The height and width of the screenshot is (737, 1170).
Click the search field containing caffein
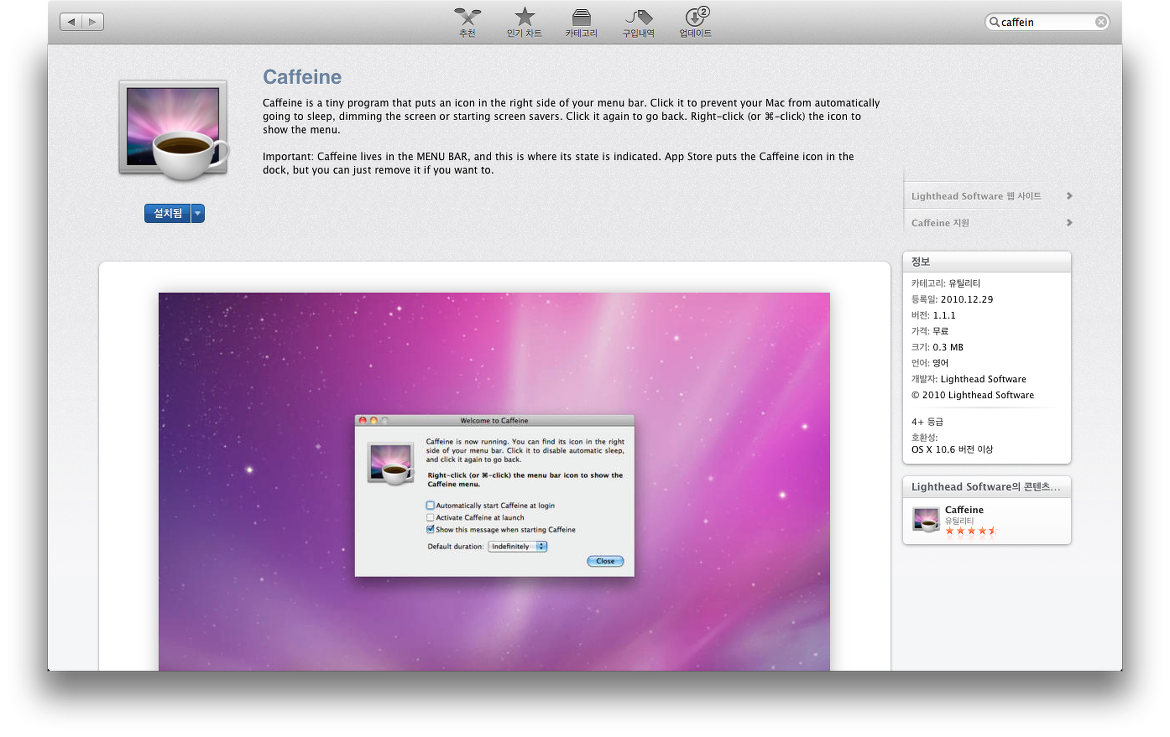click(x=1047, y=22)
